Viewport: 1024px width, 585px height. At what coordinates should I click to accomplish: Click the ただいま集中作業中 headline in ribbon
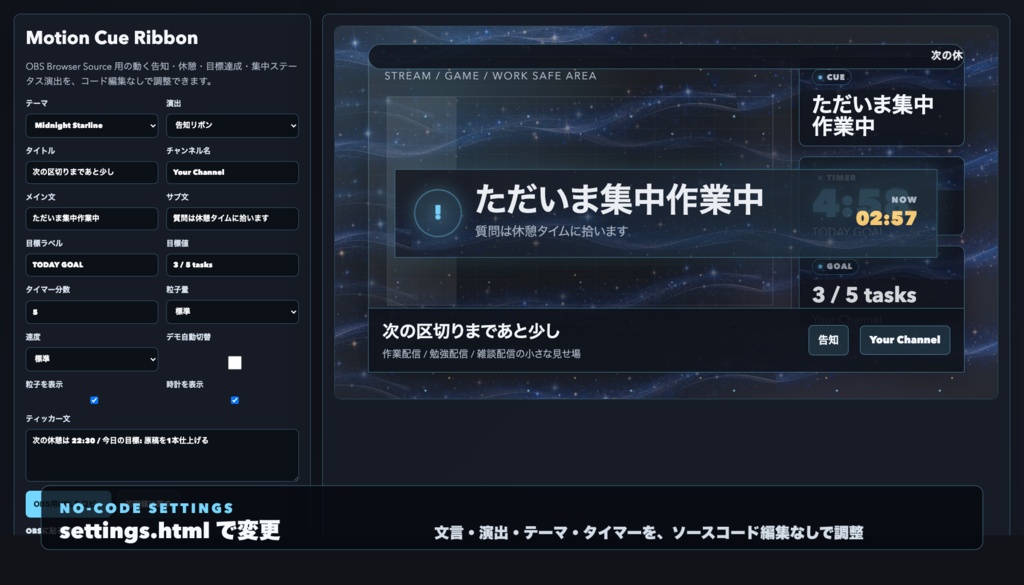pyautogui.click(x=619, y=199)
